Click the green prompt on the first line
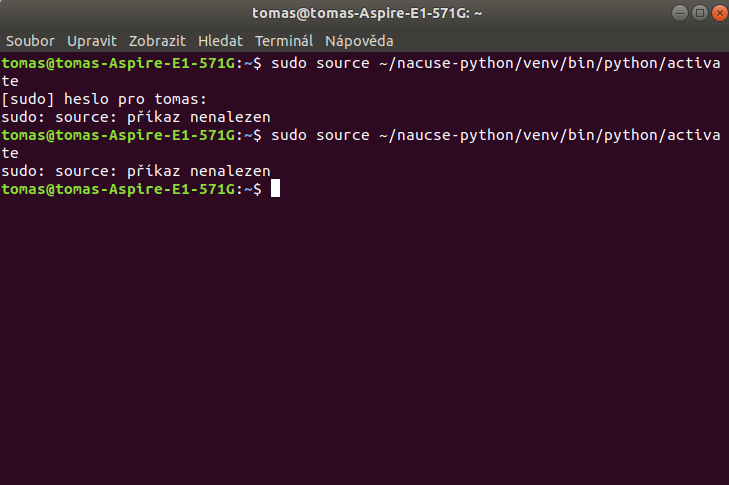 click(x=132, y=63)
